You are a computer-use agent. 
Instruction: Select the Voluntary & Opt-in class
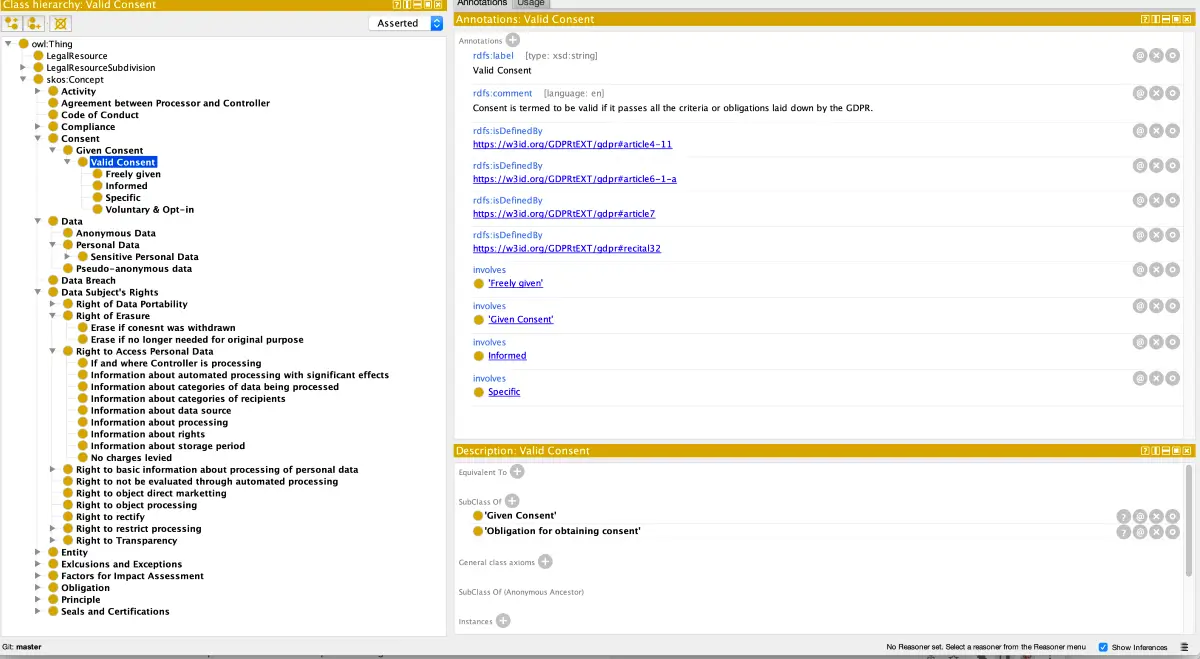[x=150, y=210]
